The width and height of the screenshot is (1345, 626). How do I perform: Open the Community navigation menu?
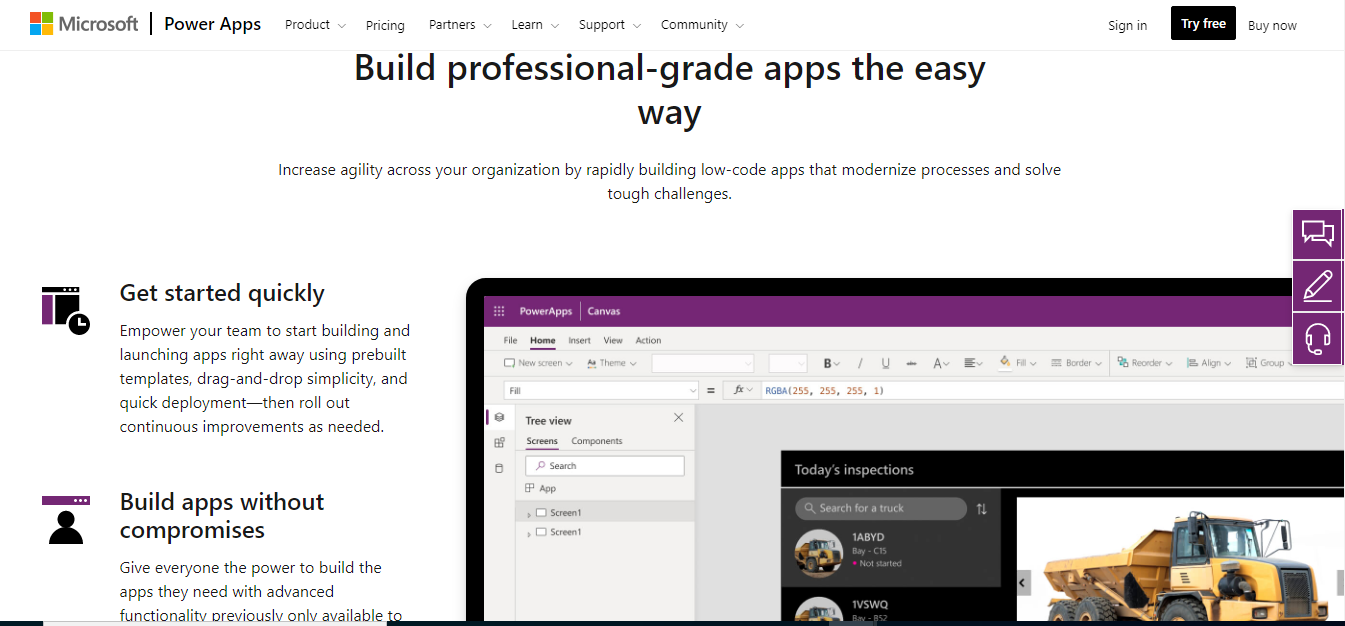click(702, 25)
